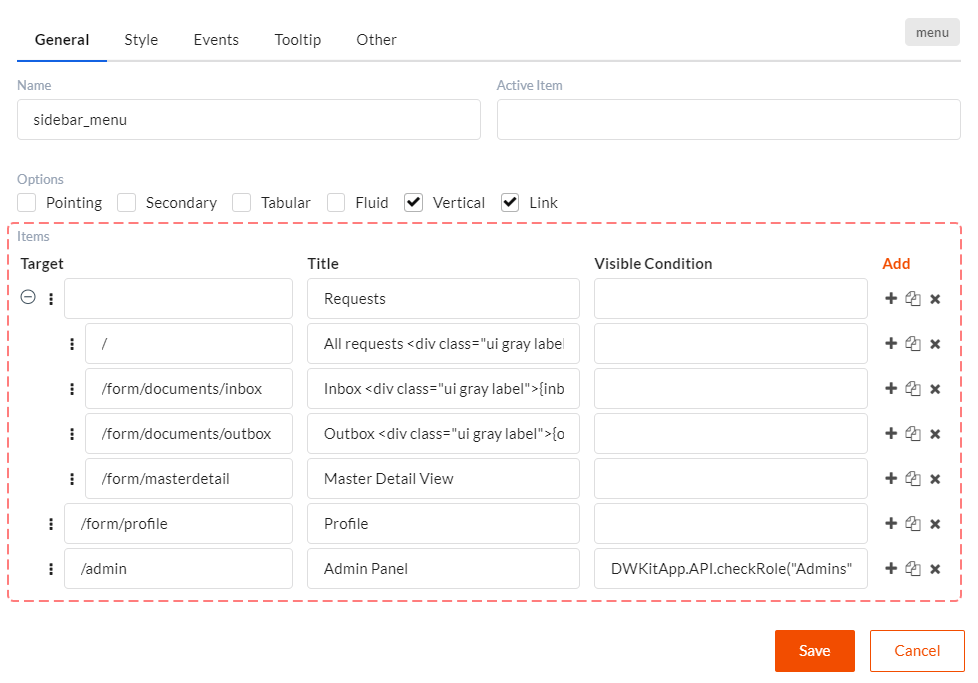Click the menu type badge
The height and width of the screenshot is (683, 978).
click(x=932, y=32)
